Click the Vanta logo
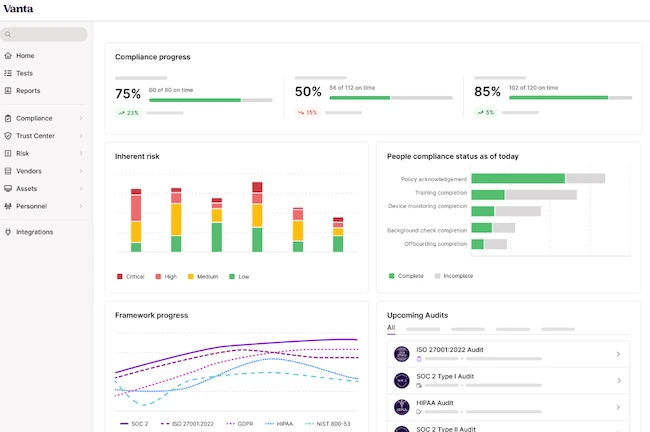 [x=18, y=9]
